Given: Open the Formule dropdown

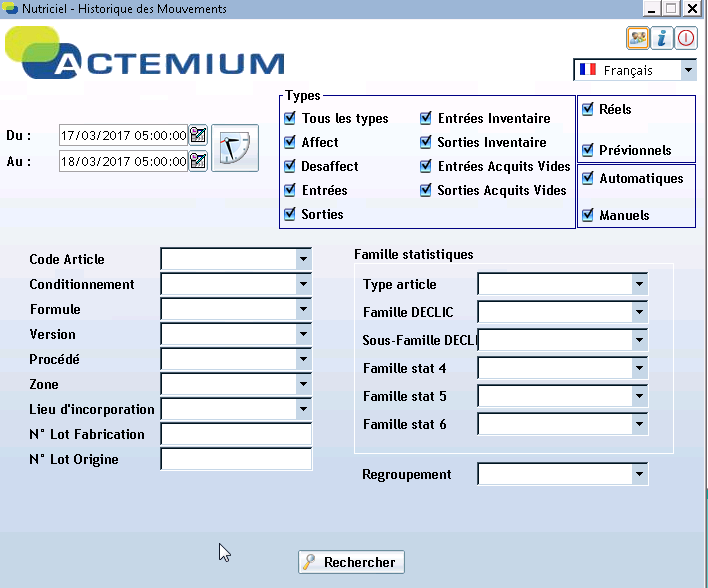Looking at the screenshot, I should click(x=303, y=309).
